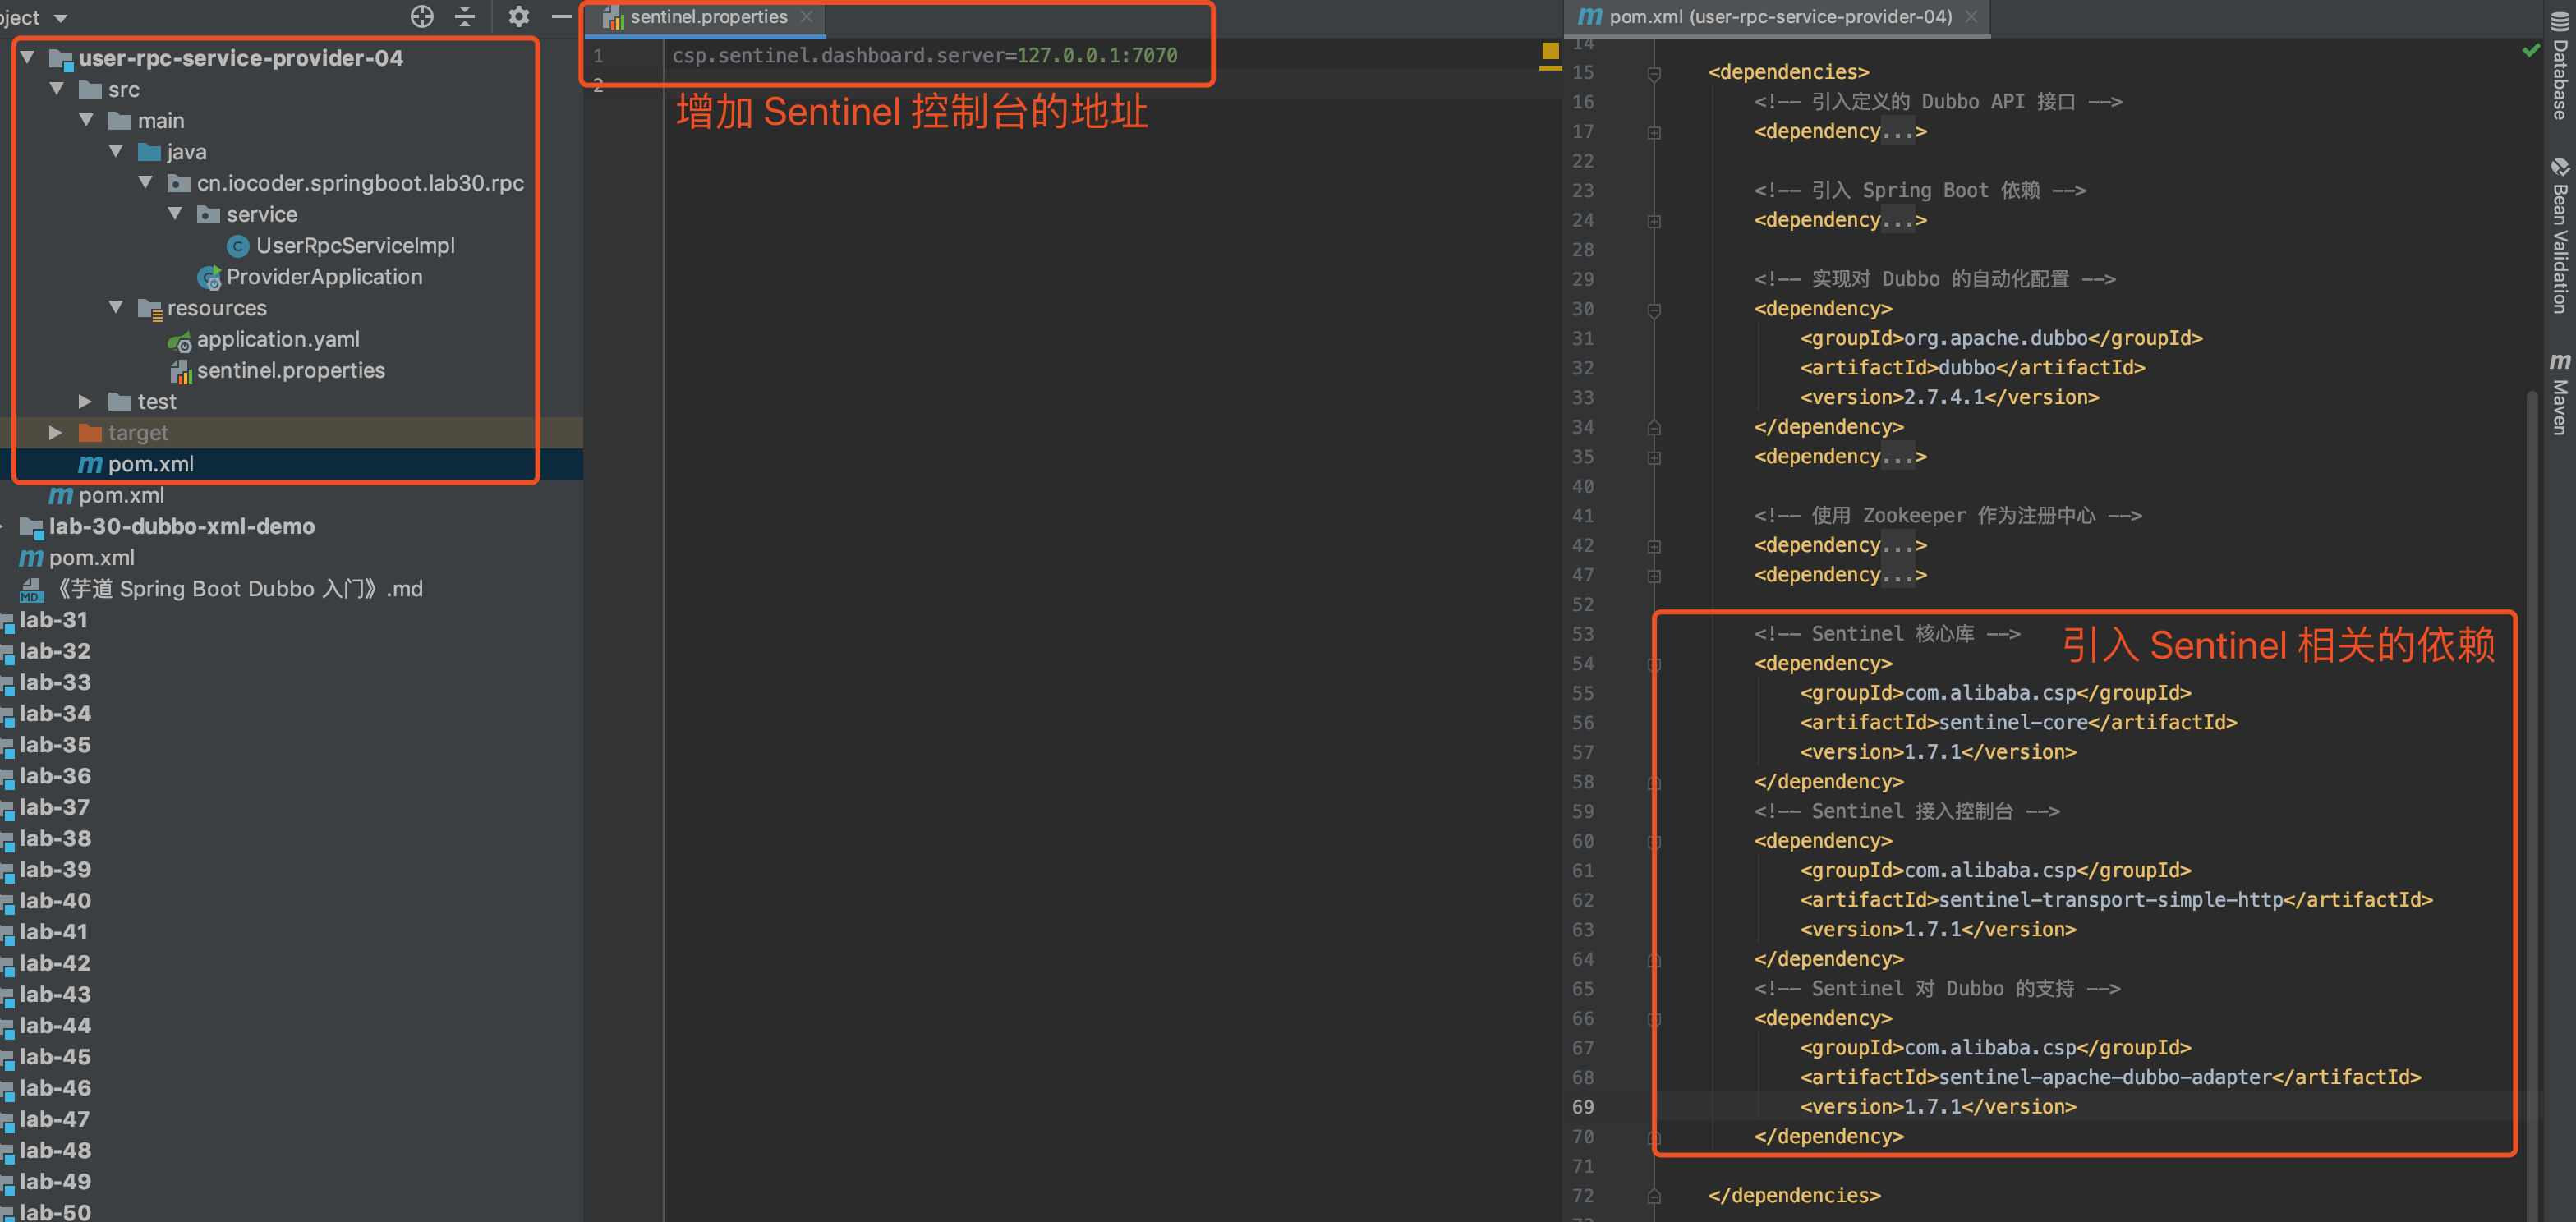Fold the dependencies block at line 15
Screen dimensions: 2576x1222
point(1654,73)
